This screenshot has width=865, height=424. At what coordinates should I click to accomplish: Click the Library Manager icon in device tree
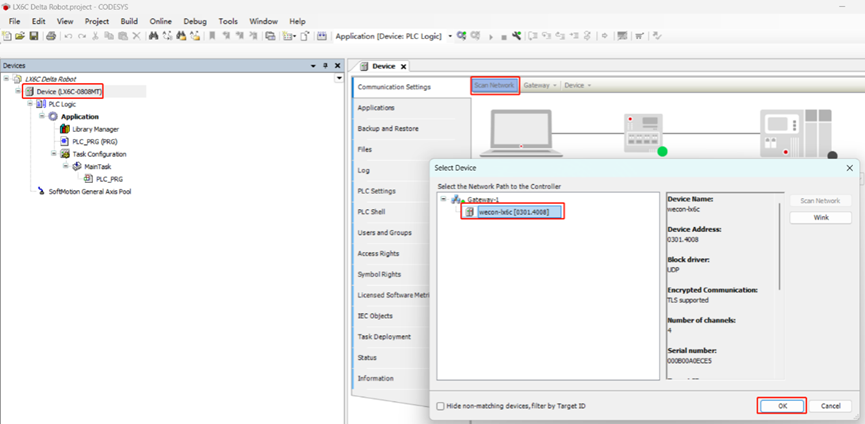click(x=64, y=129)
